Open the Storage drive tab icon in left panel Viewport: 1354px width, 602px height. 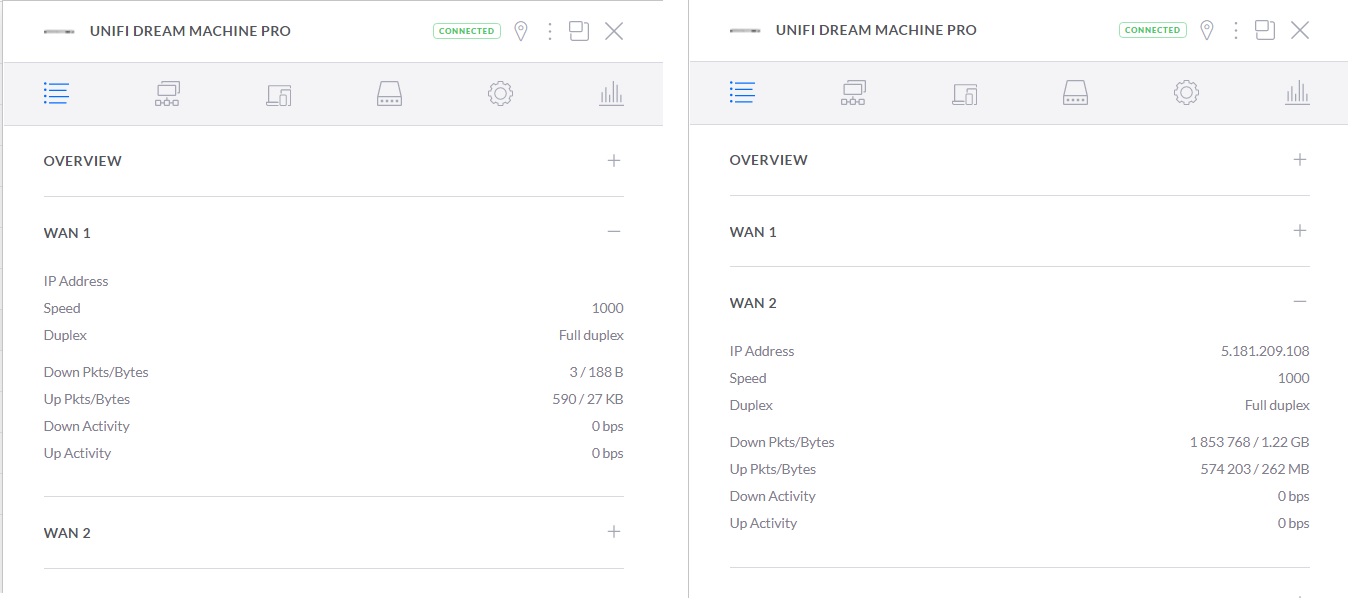pos(389,94)
